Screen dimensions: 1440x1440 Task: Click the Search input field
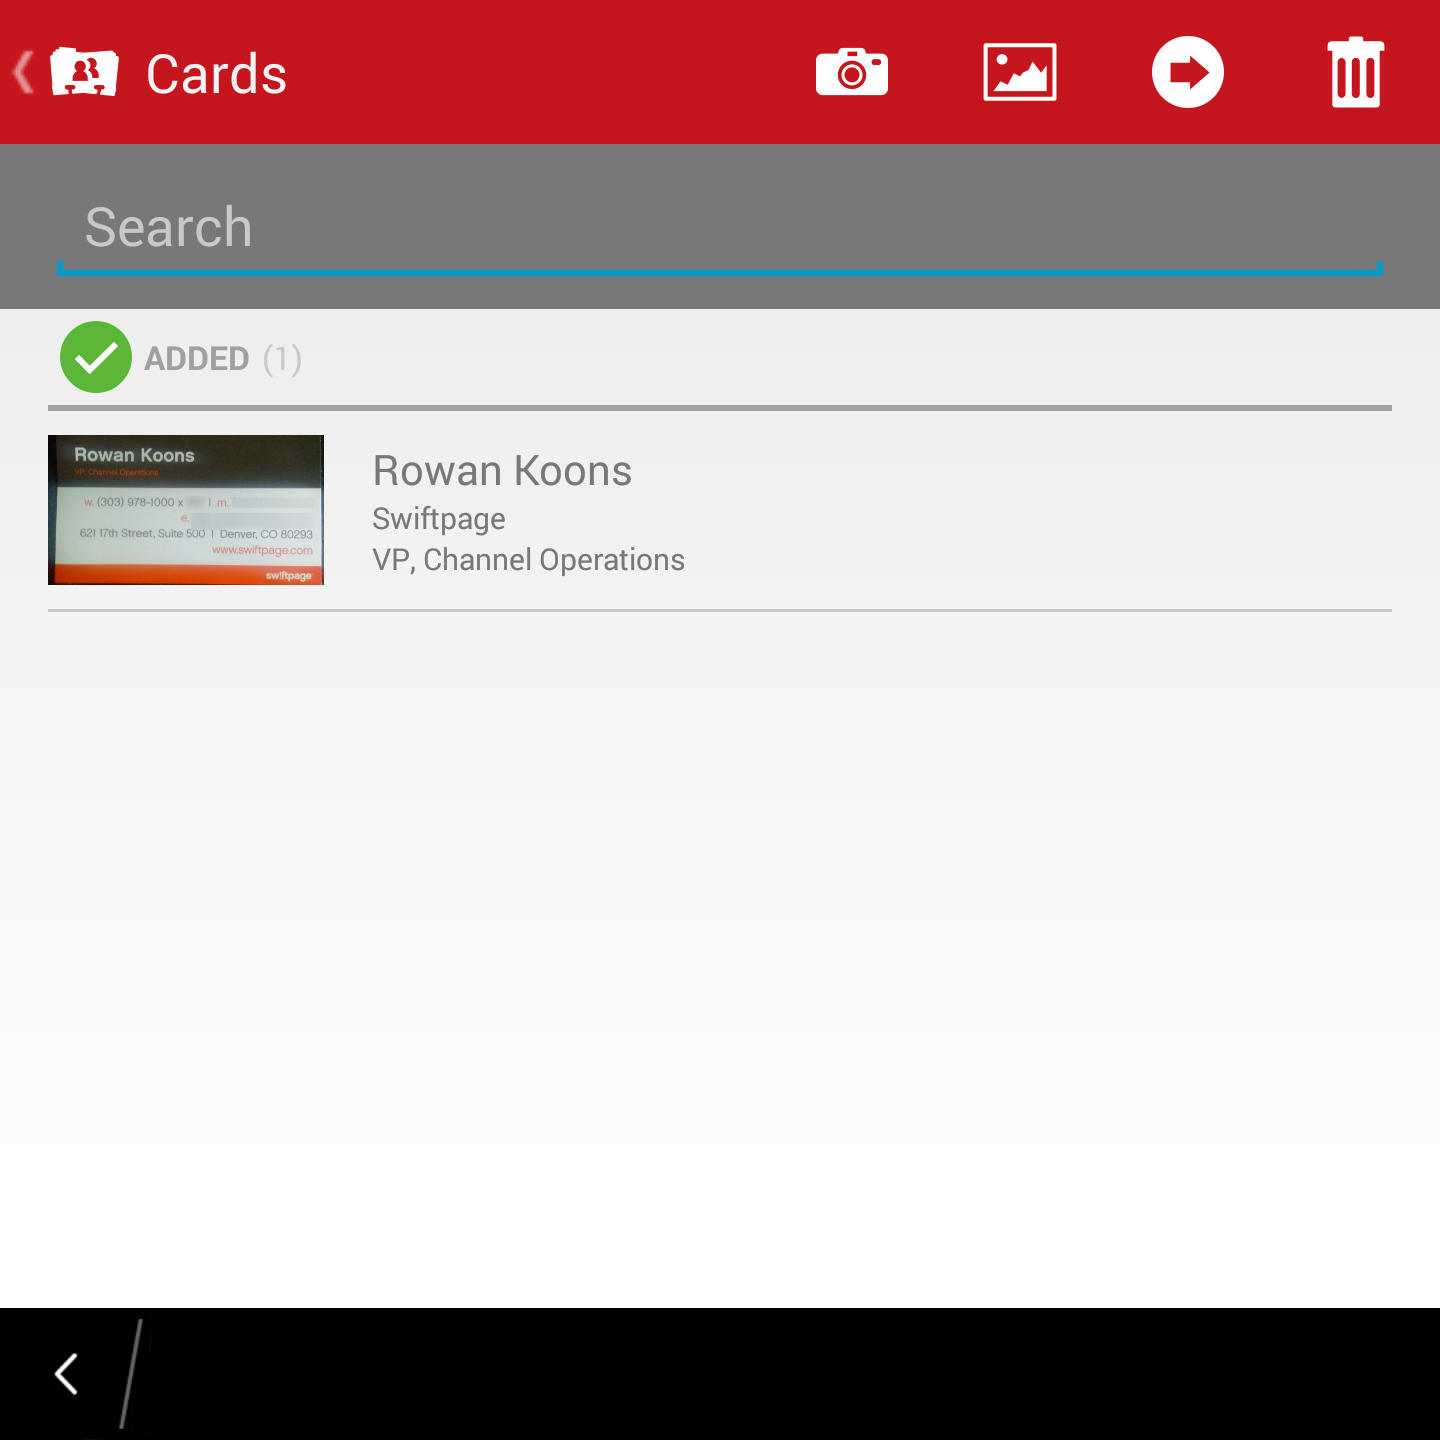point(720,228)
